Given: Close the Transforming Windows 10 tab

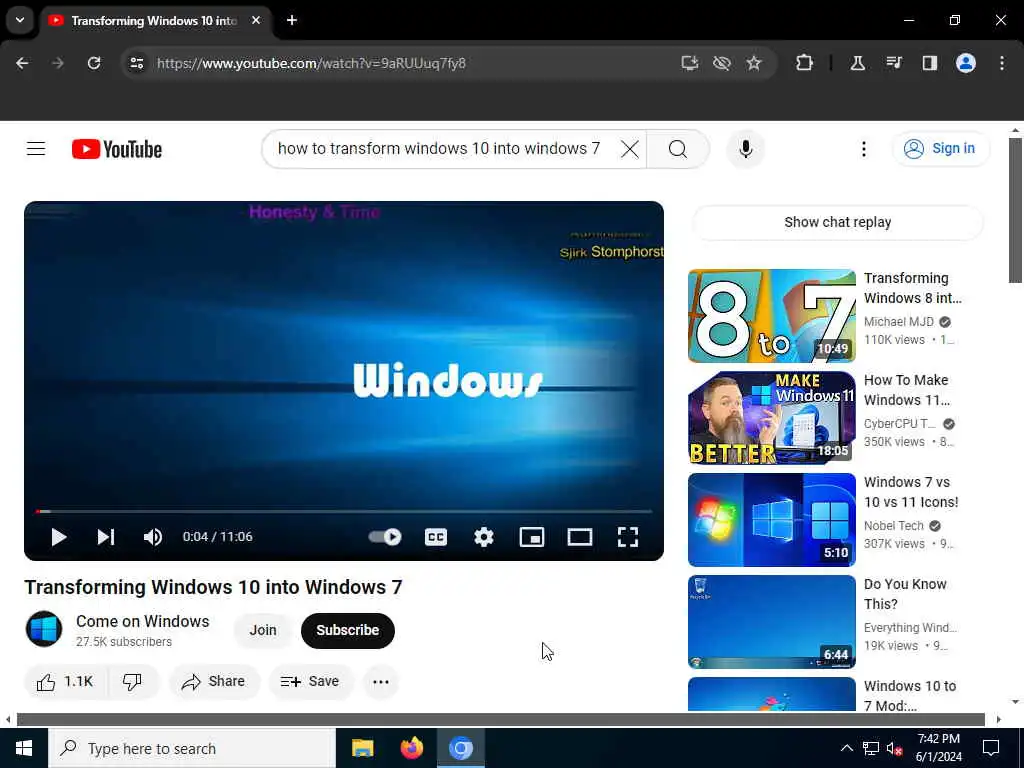Looking at the screenshot, I should point(256,20).
